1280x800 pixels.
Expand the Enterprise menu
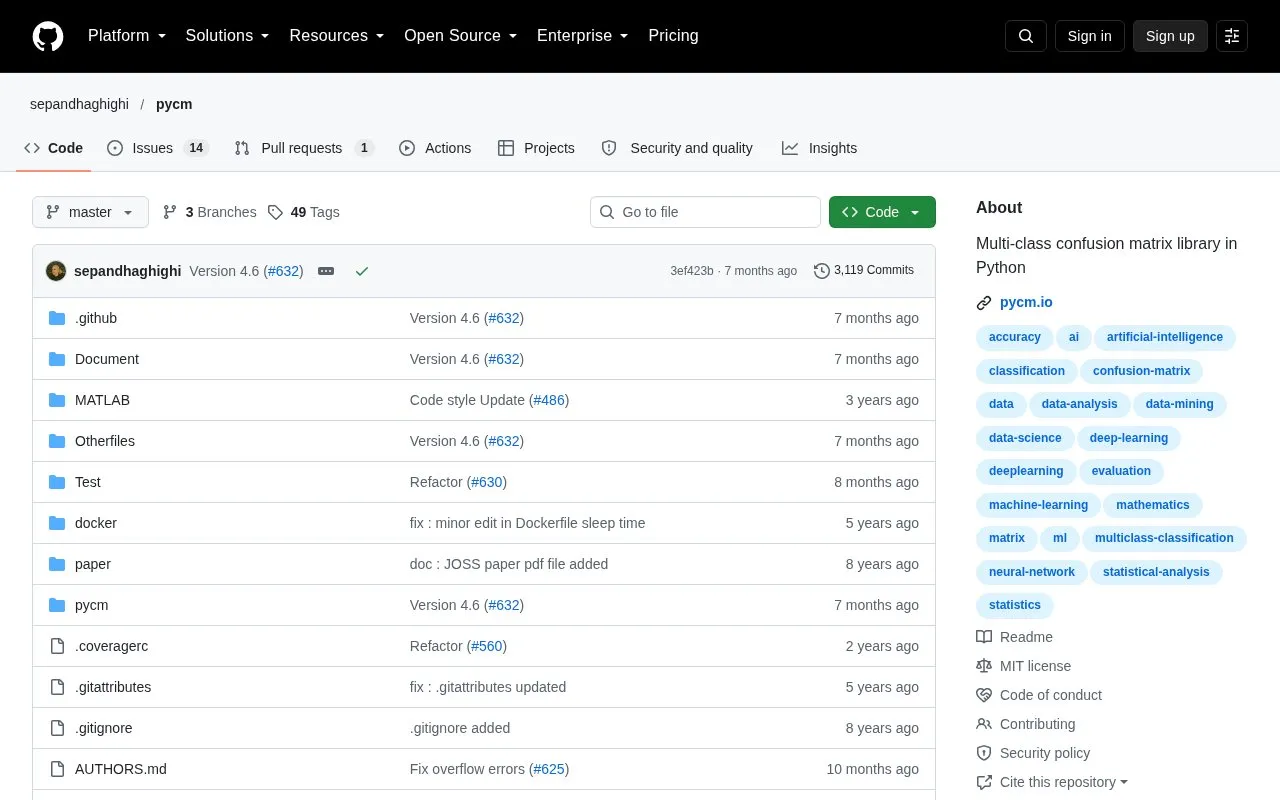583,36
